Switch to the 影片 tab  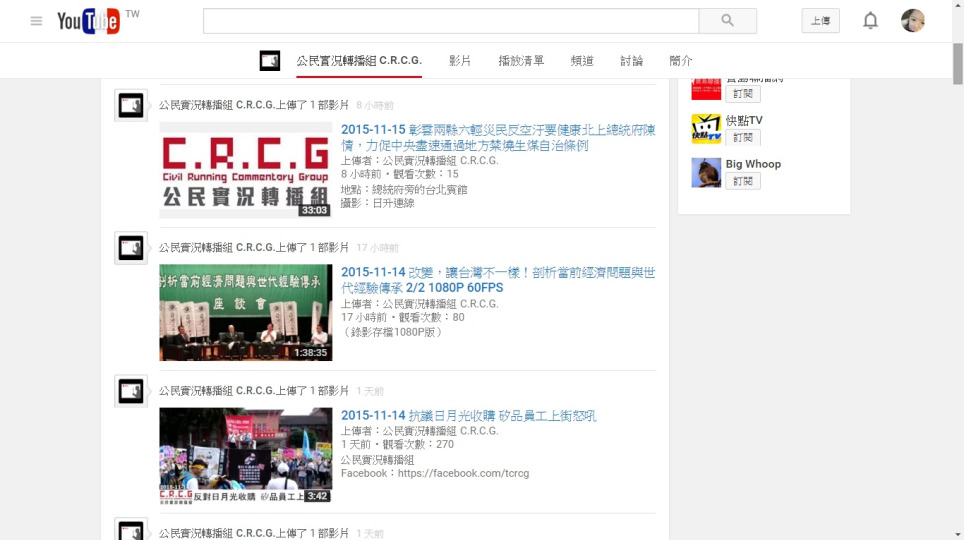pos(460,60)
